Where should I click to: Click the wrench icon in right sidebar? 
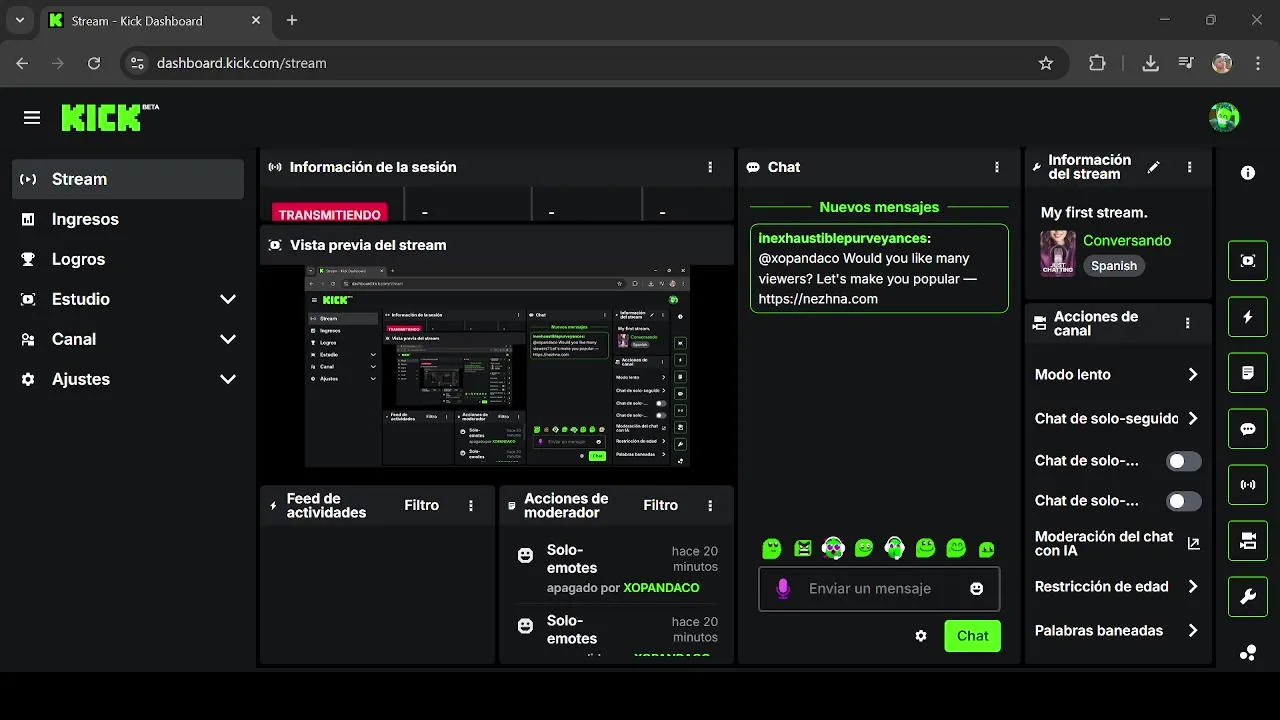pos(1248,597)
